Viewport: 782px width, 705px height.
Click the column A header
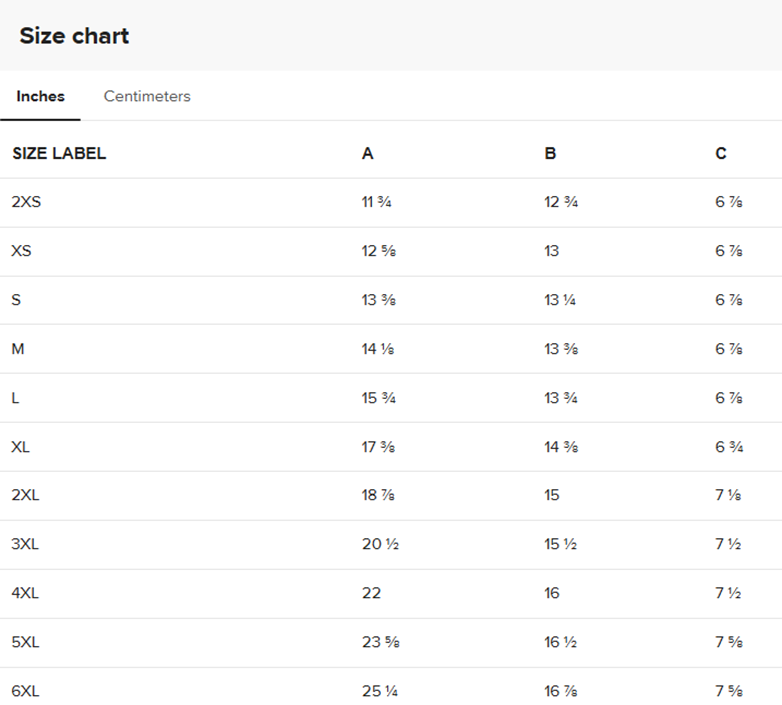tap(368, 154)
